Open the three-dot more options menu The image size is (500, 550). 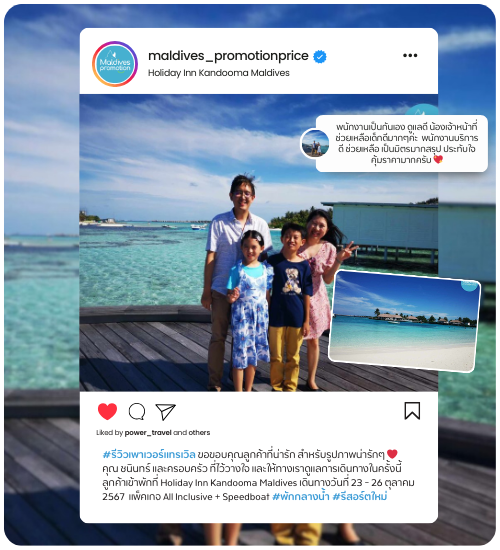click(410, 55)
